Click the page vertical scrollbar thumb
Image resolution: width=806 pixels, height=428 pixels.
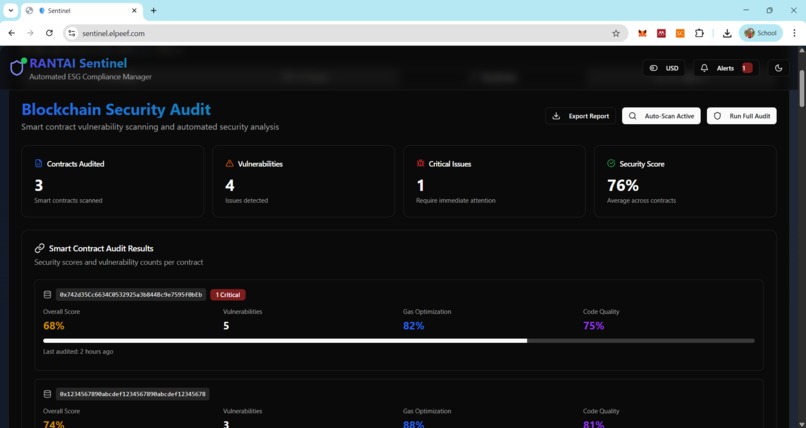802,88
